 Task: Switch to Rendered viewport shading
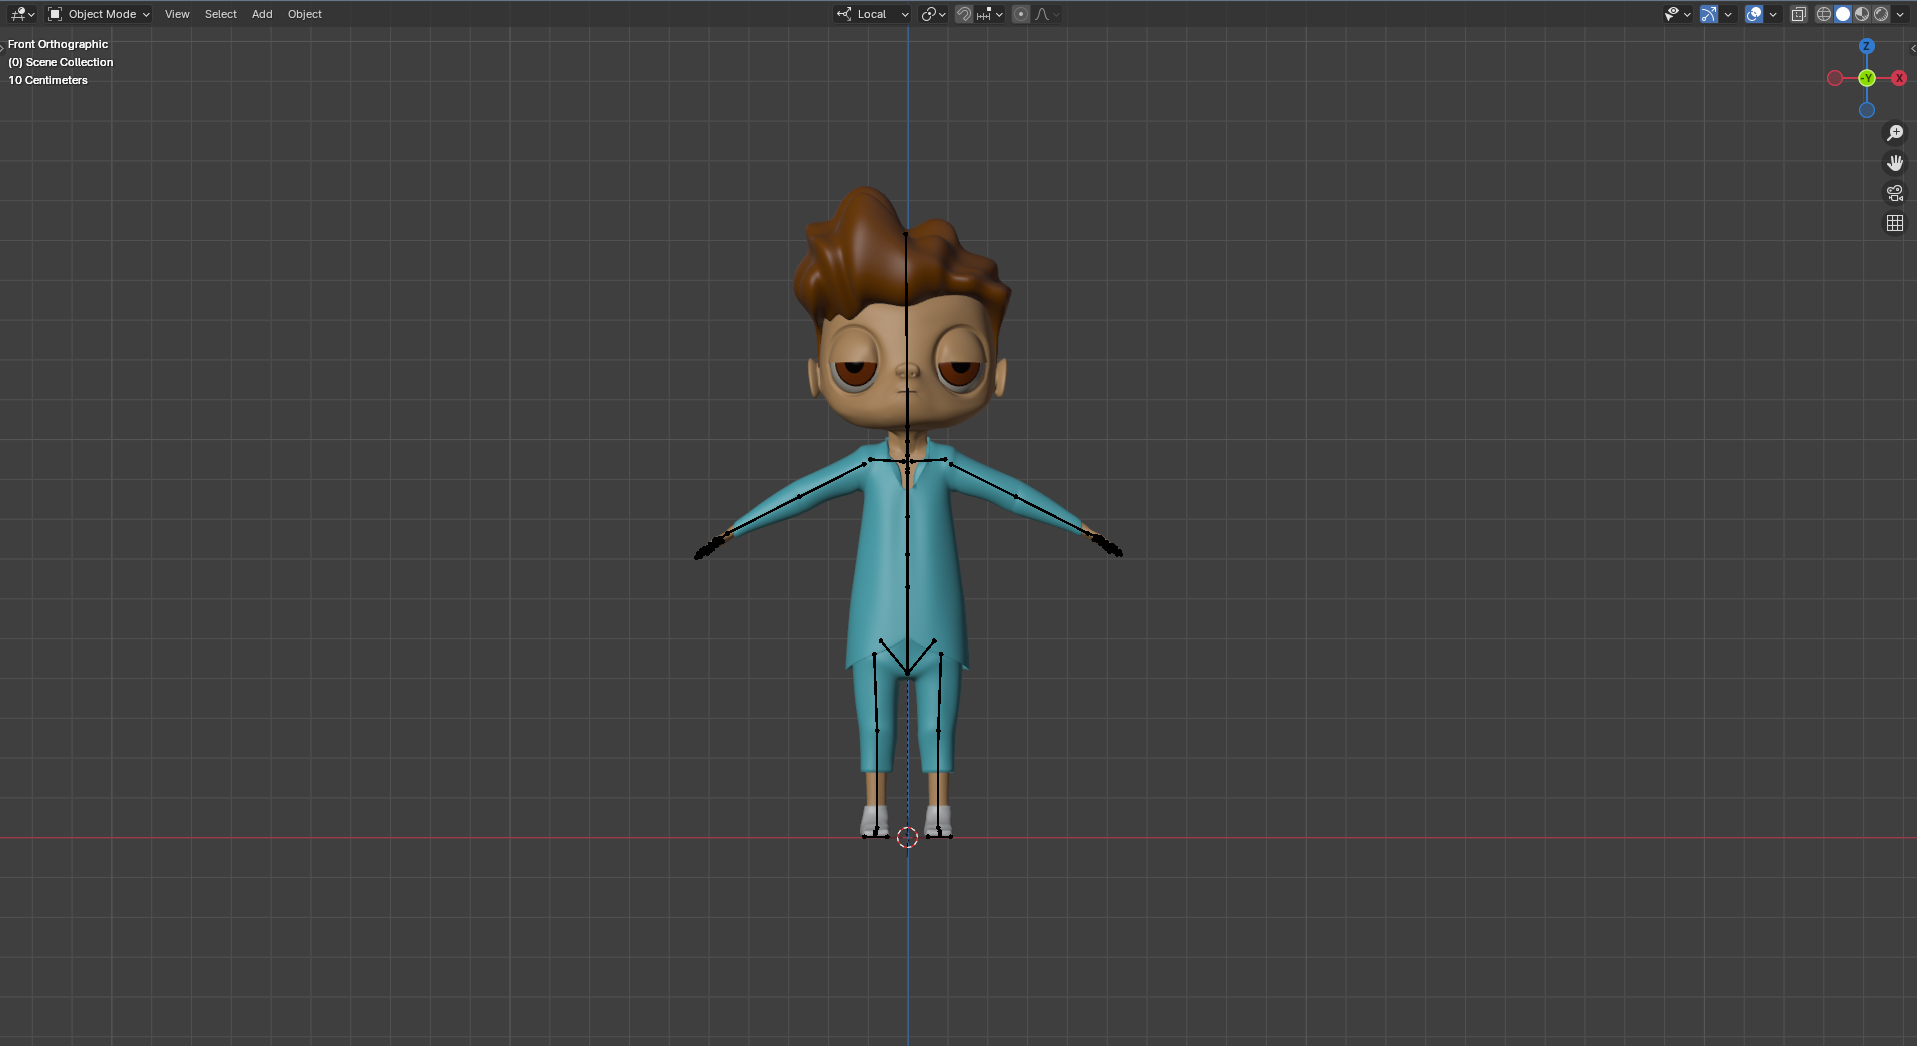(x=1881, y=14)
